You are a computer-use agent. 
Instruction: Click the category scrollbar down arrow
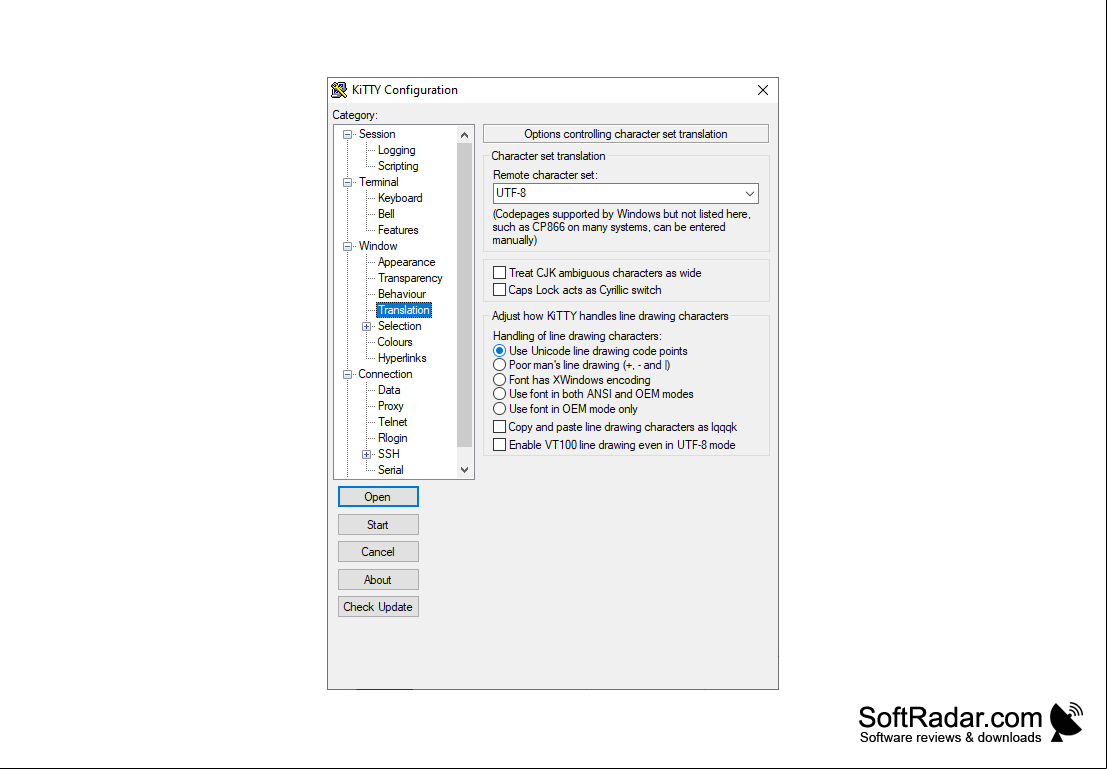point(464,470)
